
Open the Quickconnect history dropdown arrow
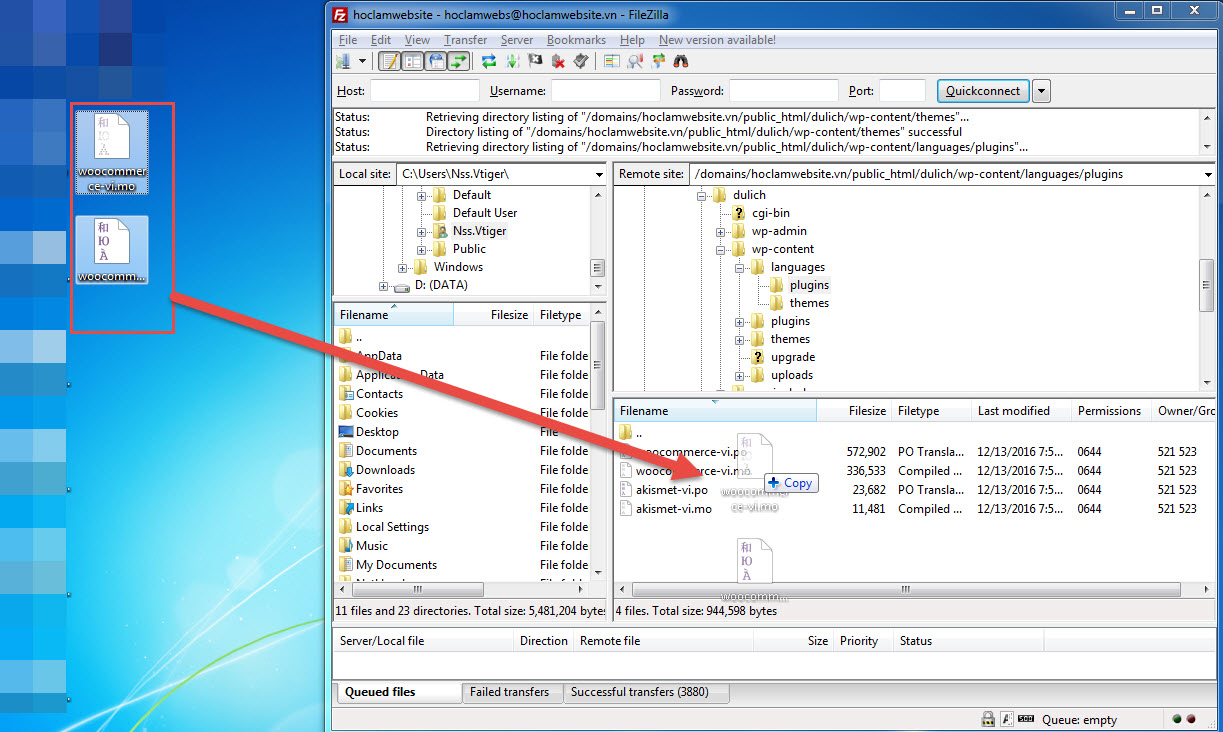coord(1041,91)
